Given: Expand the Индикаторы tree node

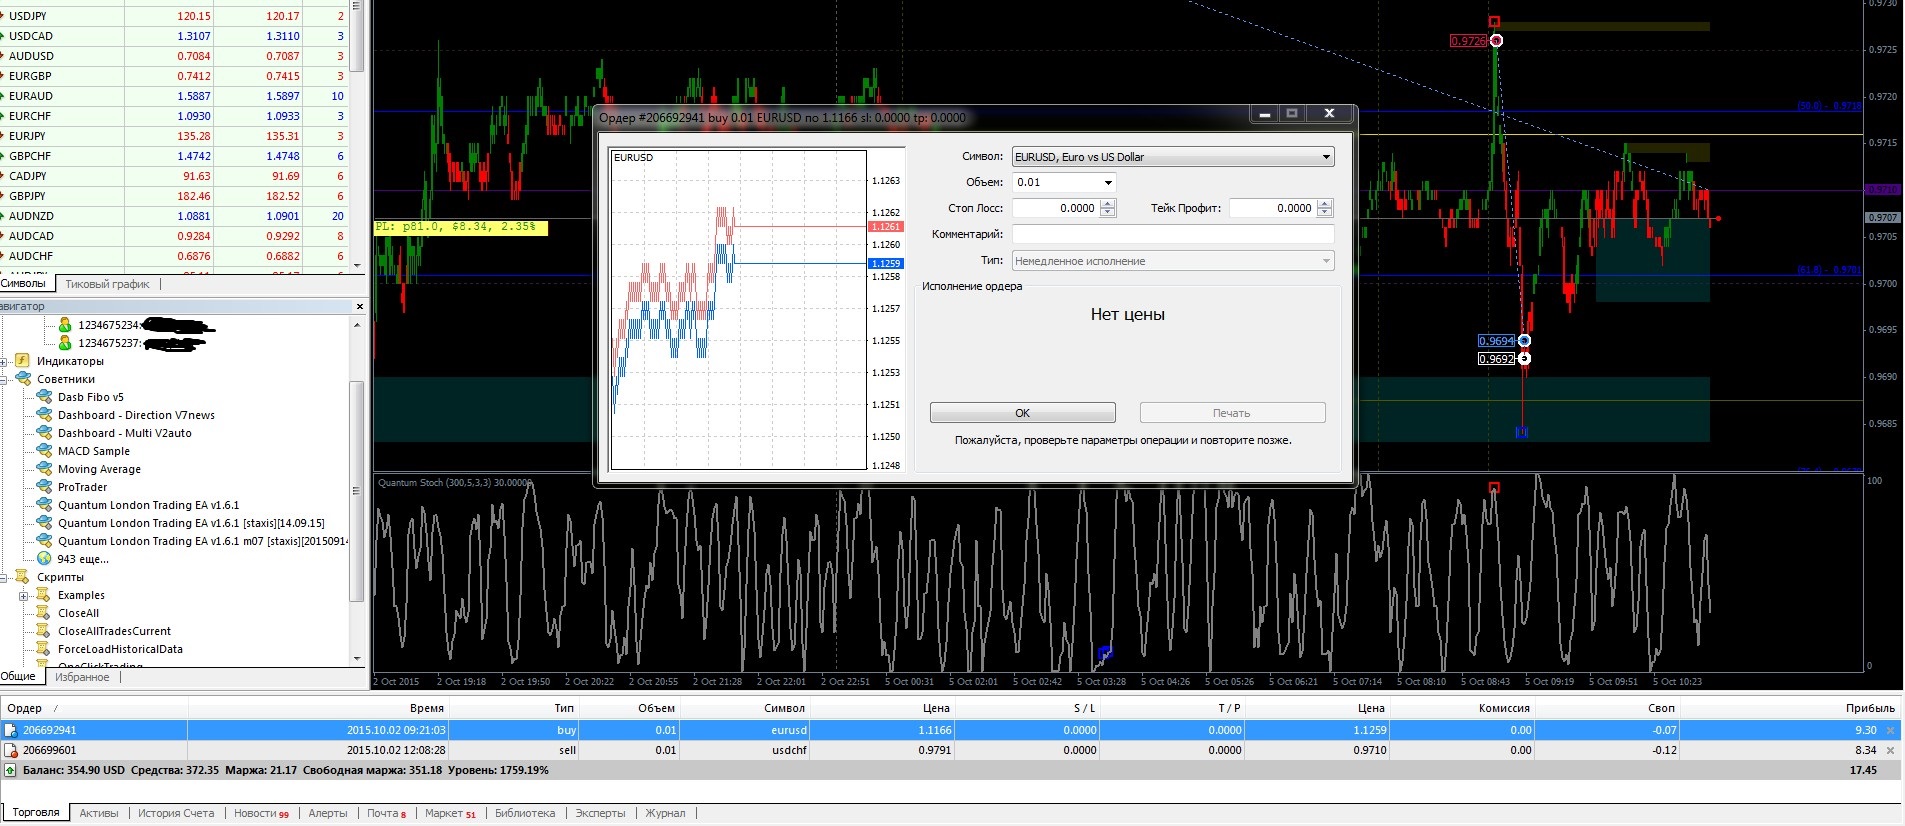Looking at the screenshot, I should (x=4, y=361).
